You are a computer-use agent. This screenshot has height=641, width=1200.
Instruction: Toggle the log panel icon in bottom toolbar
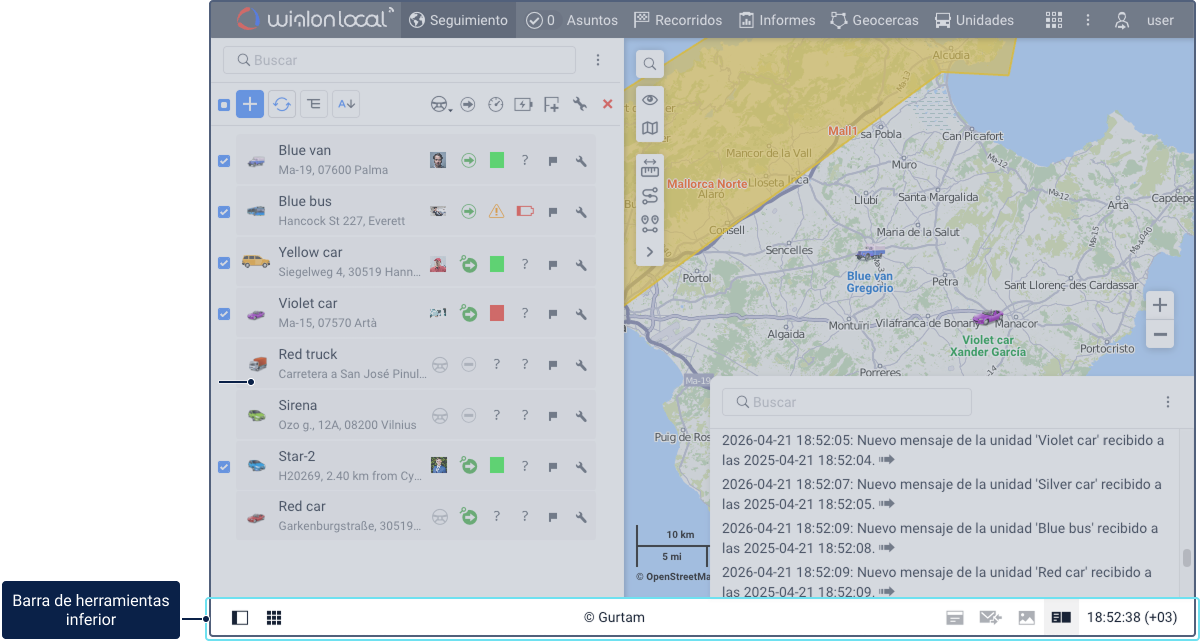pyautogui.click(x=1061, y=618)
